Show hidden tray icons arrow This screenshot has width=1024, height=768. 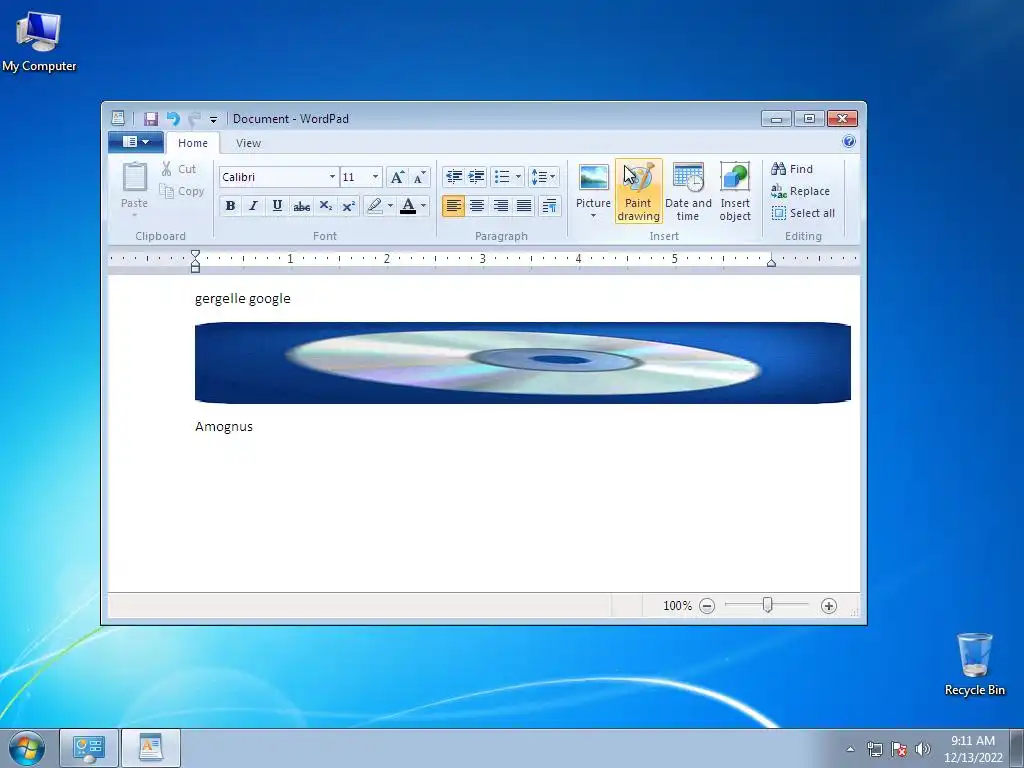click(850, 749)
